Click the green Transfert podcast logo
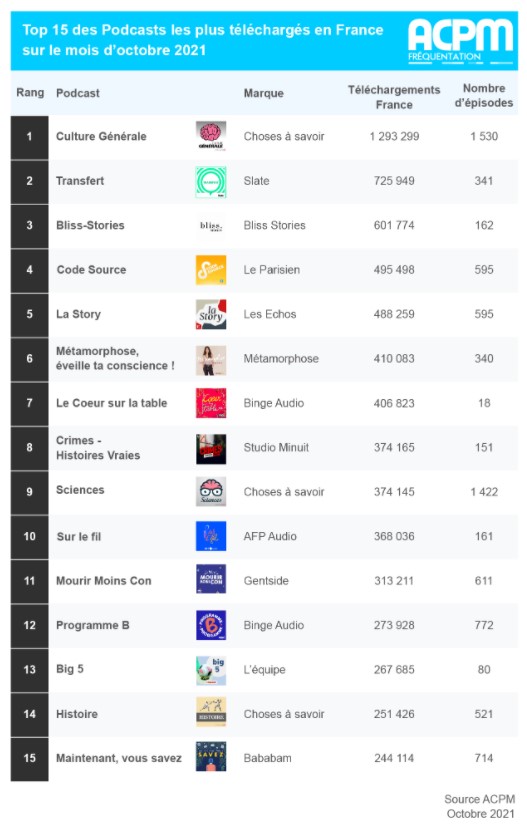The image size is (527, 827). tap(211, 181)
